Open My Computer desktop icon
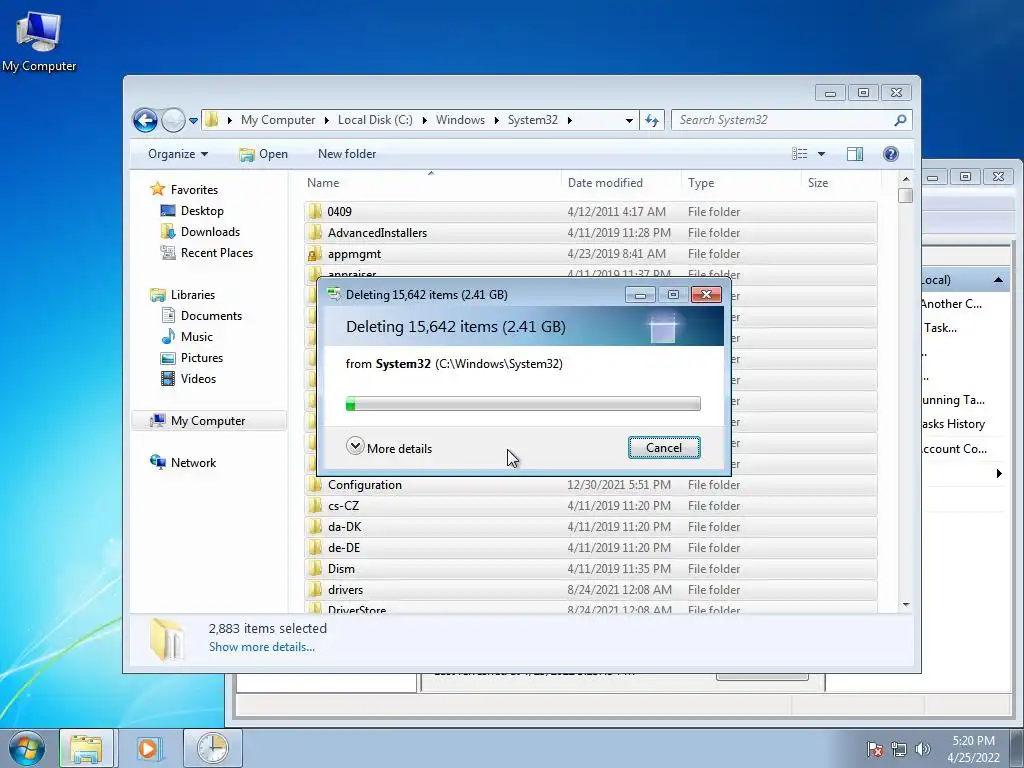Screen dimensions: 1024x768 39,40
